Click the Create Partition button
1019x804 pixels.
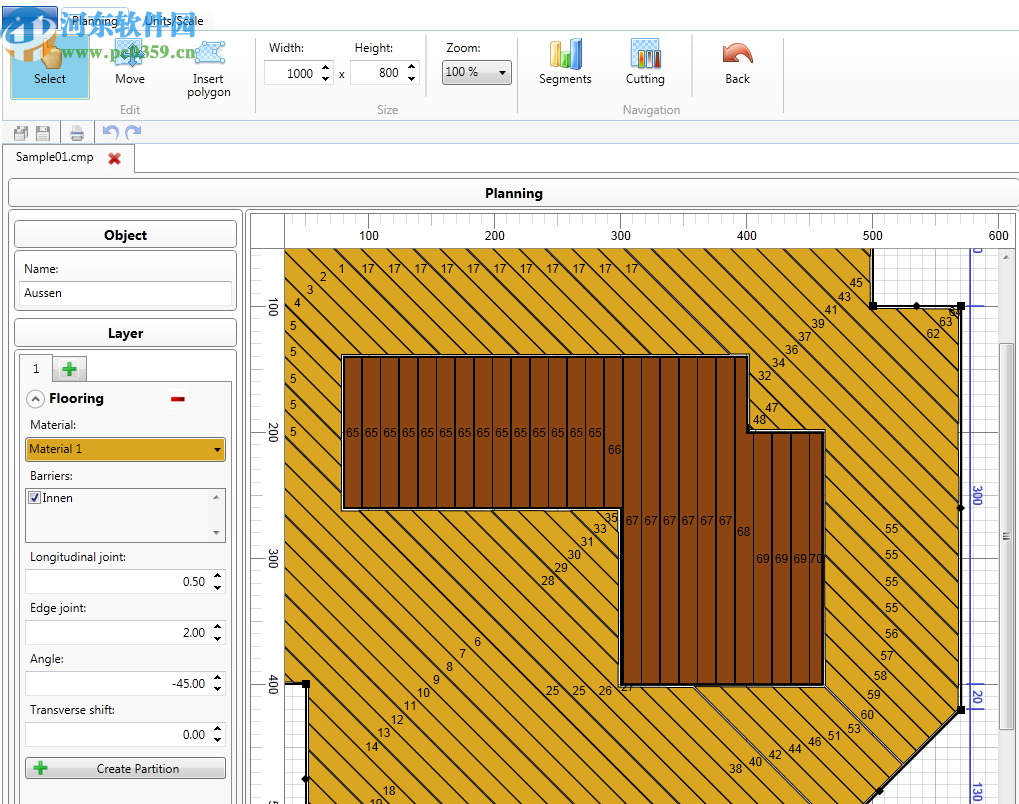tap(125, 769)
